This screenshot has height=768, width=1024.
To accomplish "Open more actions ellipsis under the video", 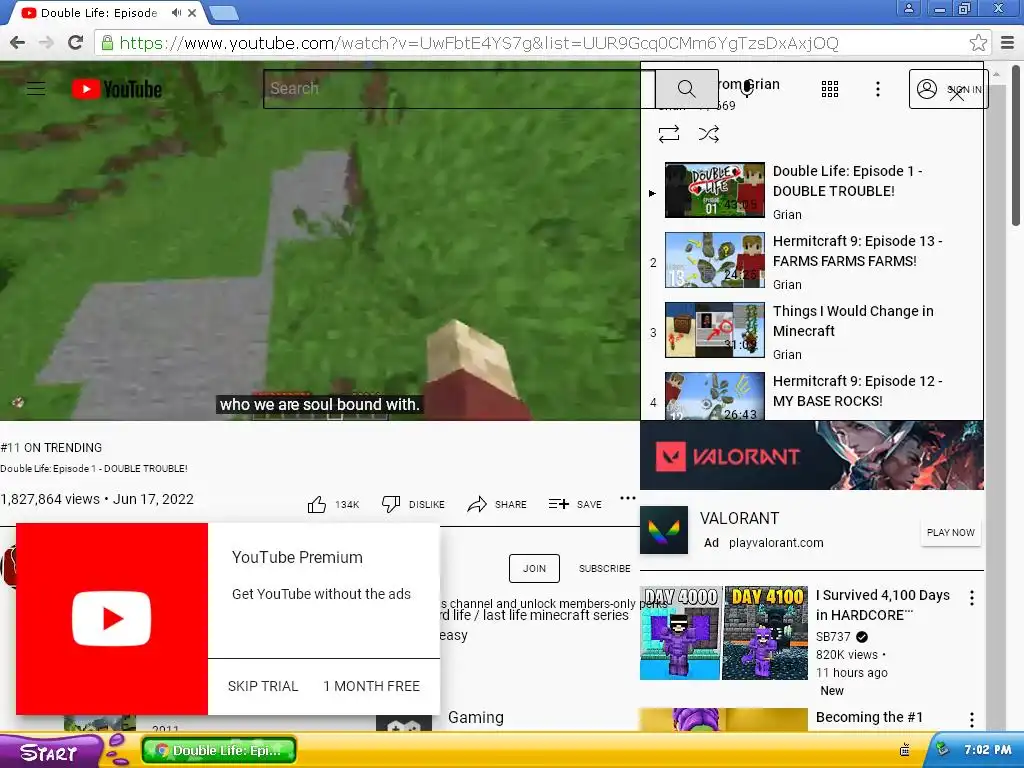I will pos(628,498).
